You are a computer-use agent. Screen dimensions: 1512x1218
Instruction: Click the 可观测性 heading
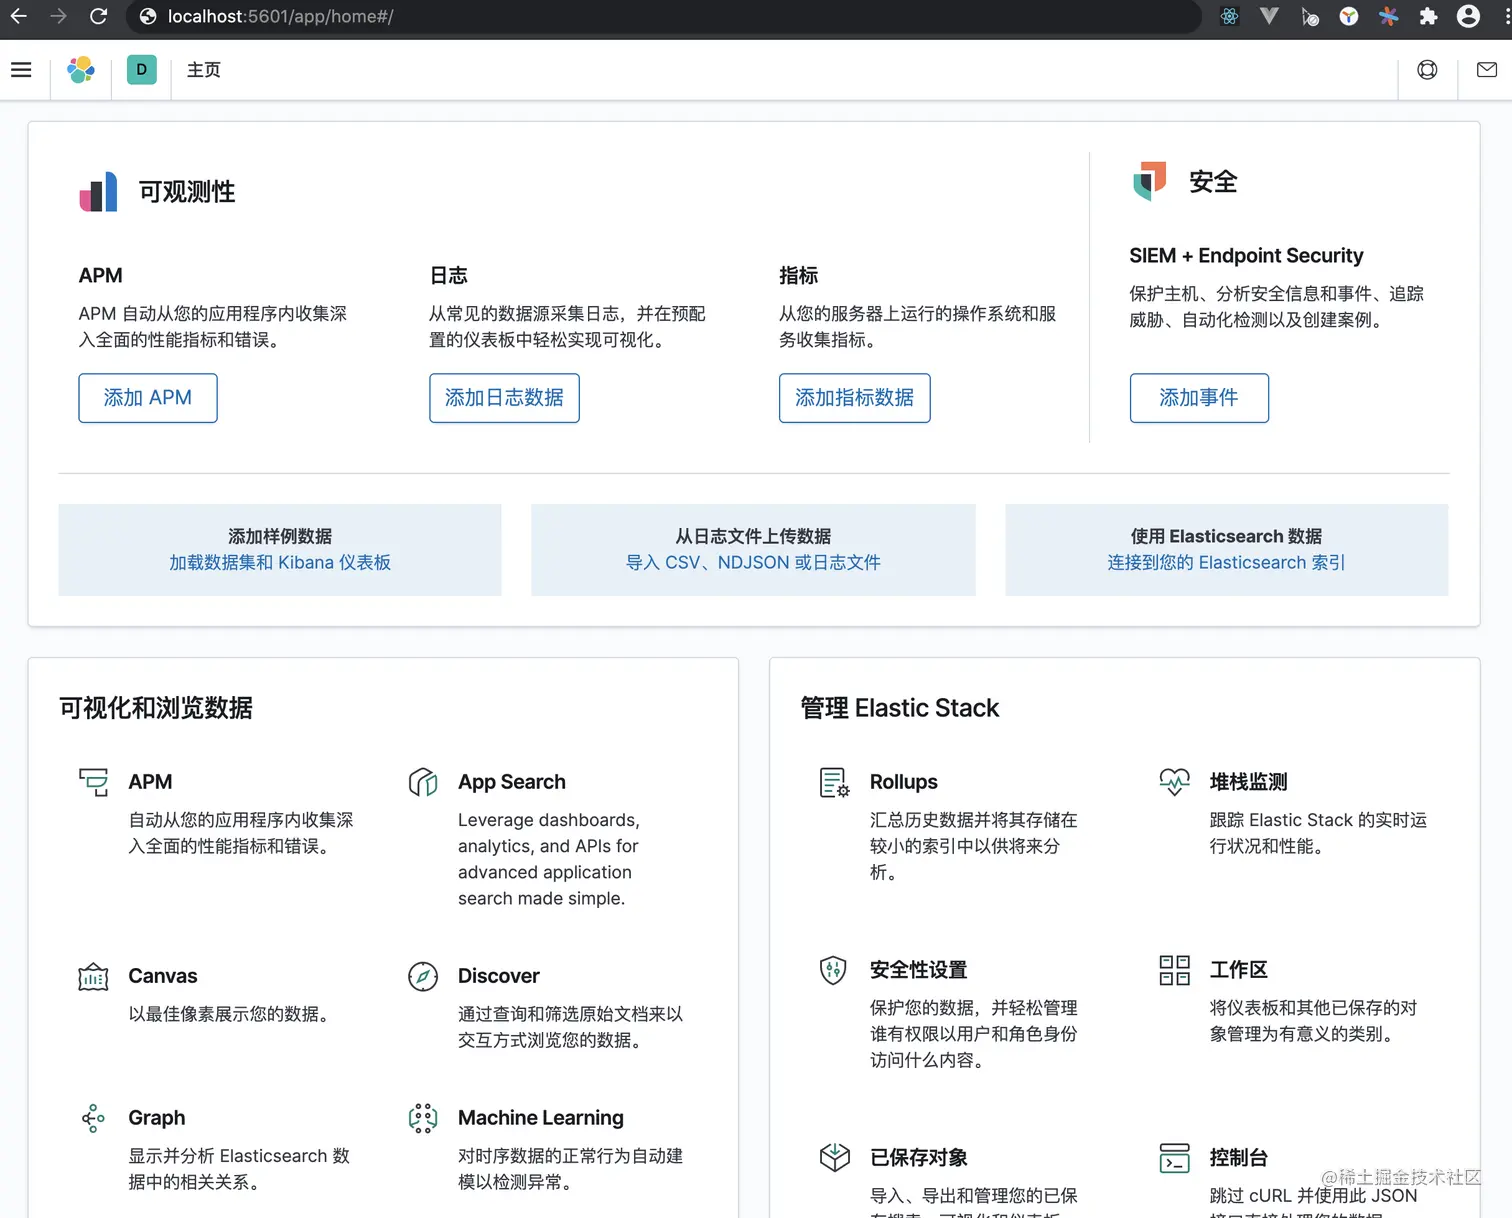click(187, 192)
